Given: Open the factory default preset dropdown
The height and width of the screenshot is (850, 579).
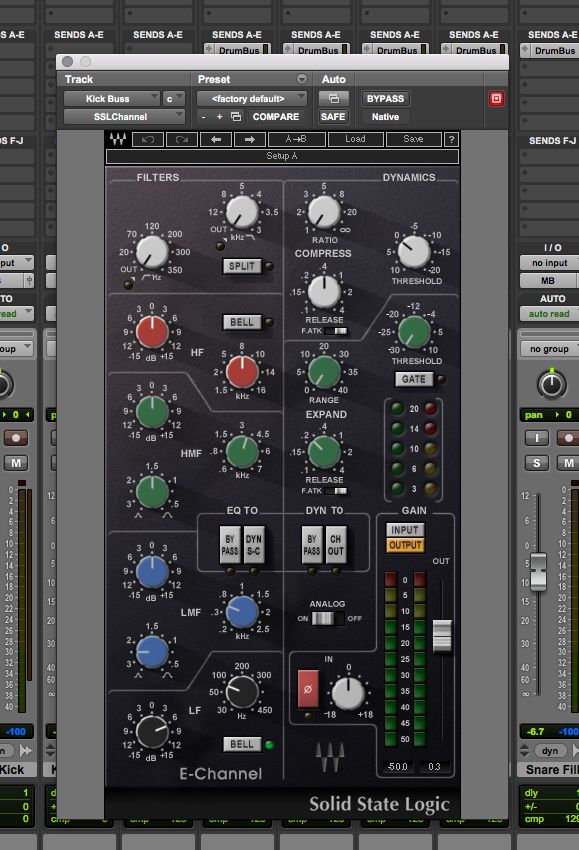Looking at the screenshot, I should coord(252,99).
